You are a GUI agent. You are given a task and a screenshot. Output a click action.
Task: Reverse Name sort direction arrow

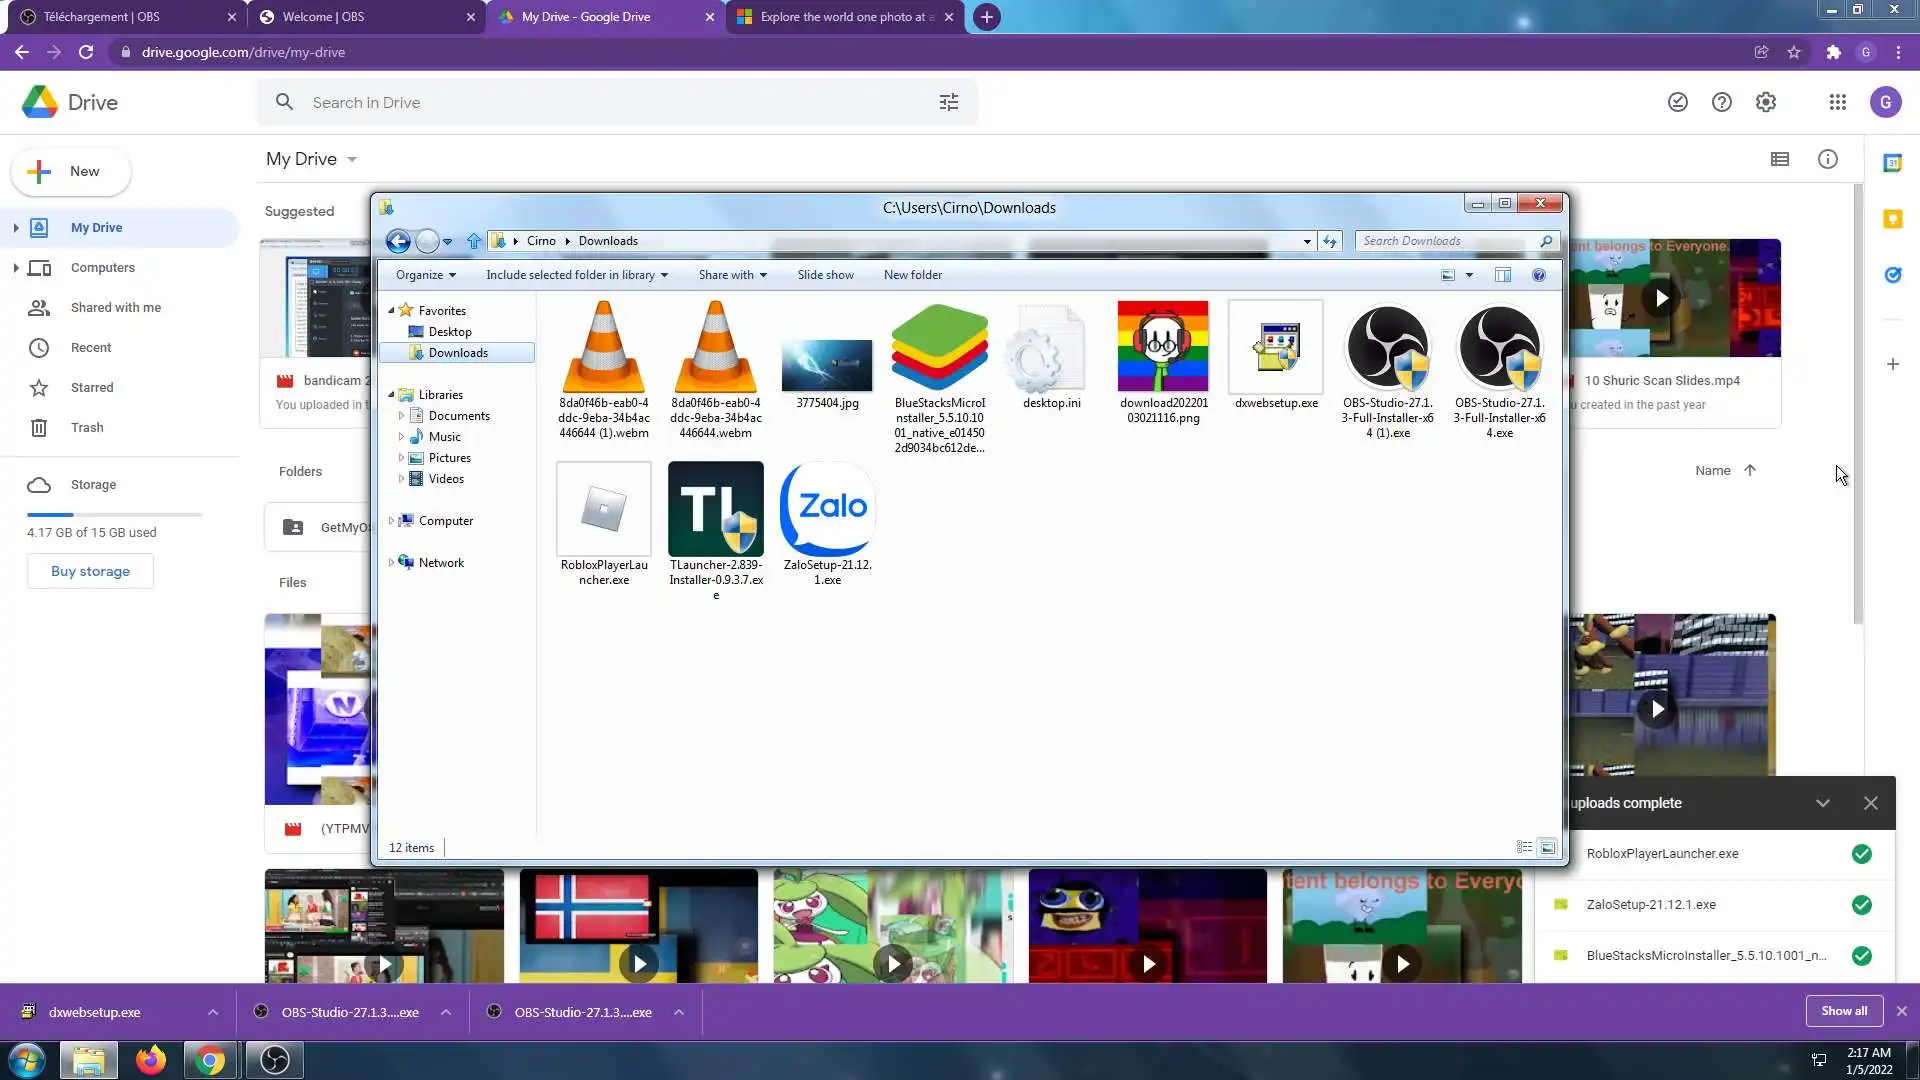pyautogui.click(x=1749, y=470)
